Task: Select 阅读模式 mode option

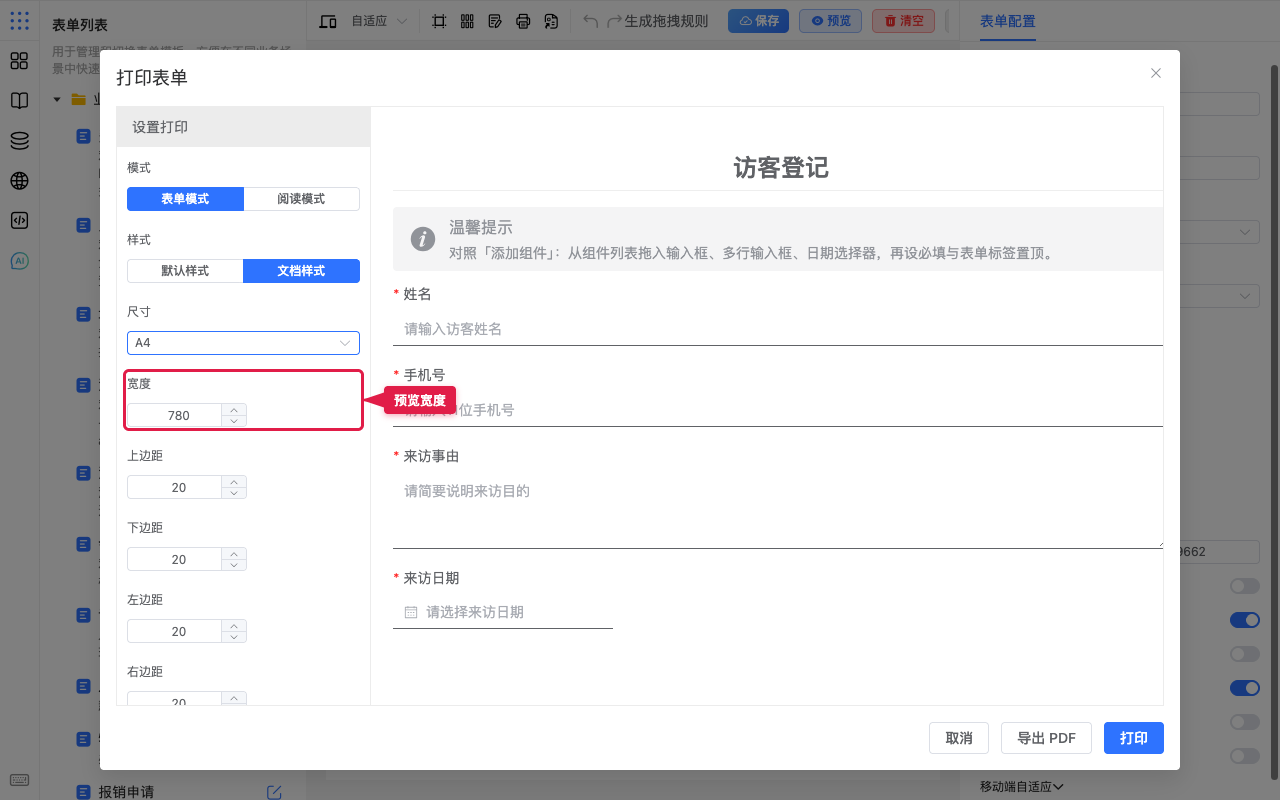Action: click(301, 199)
